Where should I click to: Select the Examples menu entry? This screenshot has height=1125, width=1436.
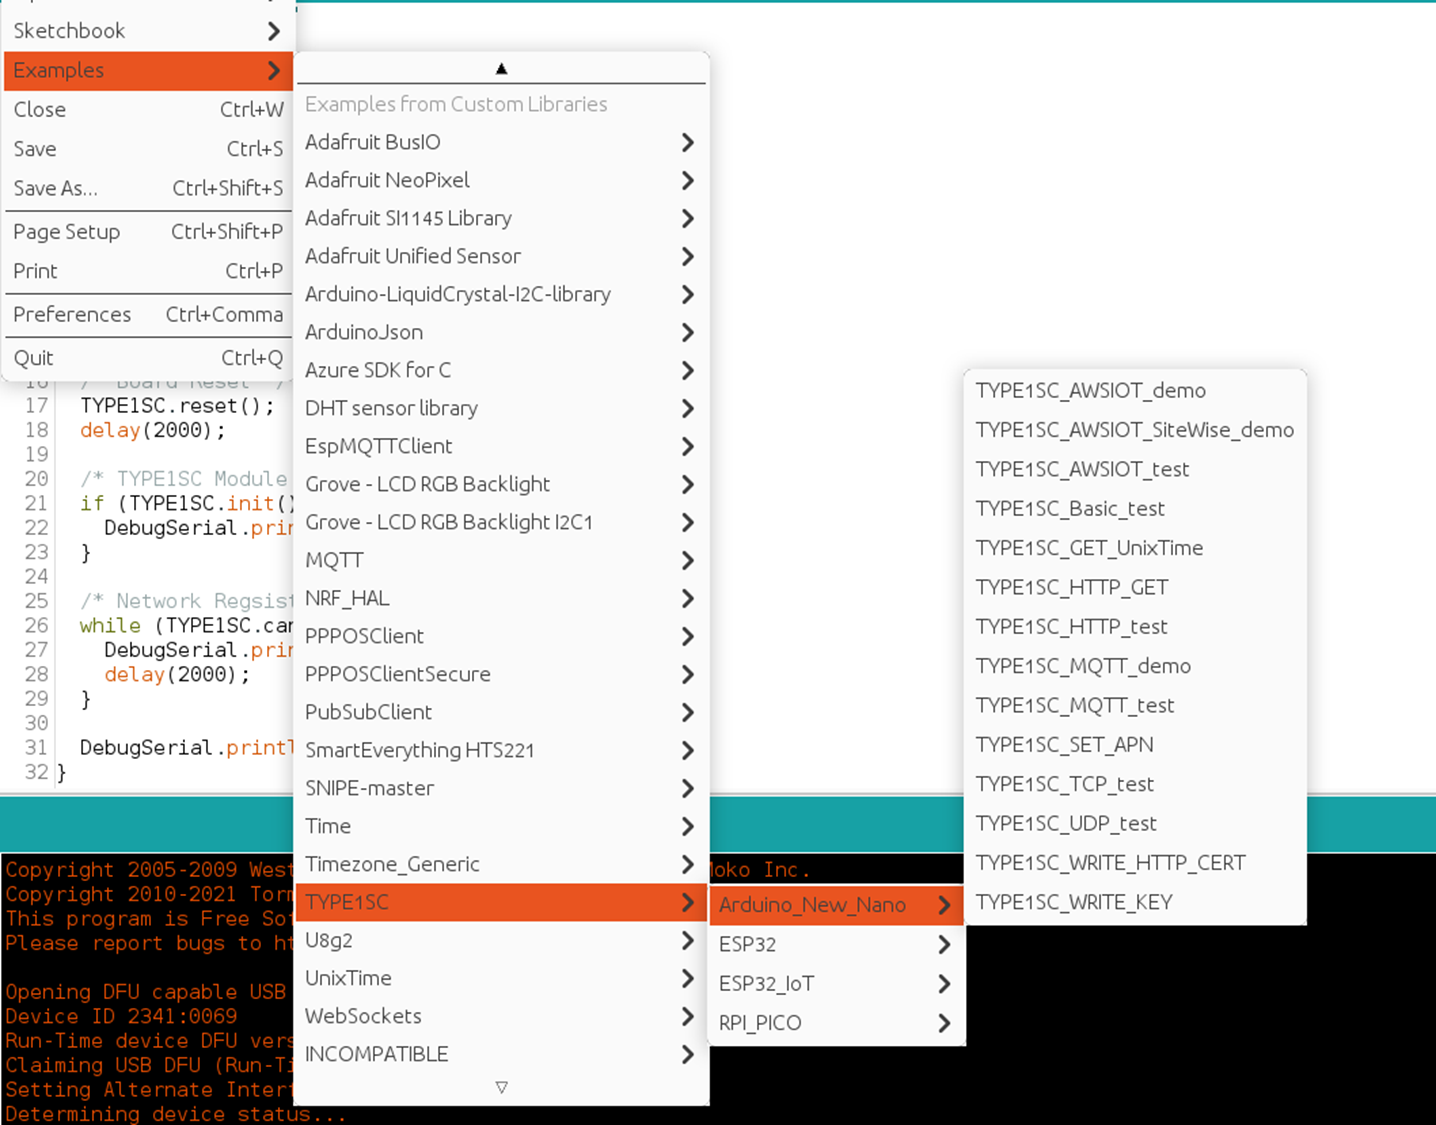(148, 71)
